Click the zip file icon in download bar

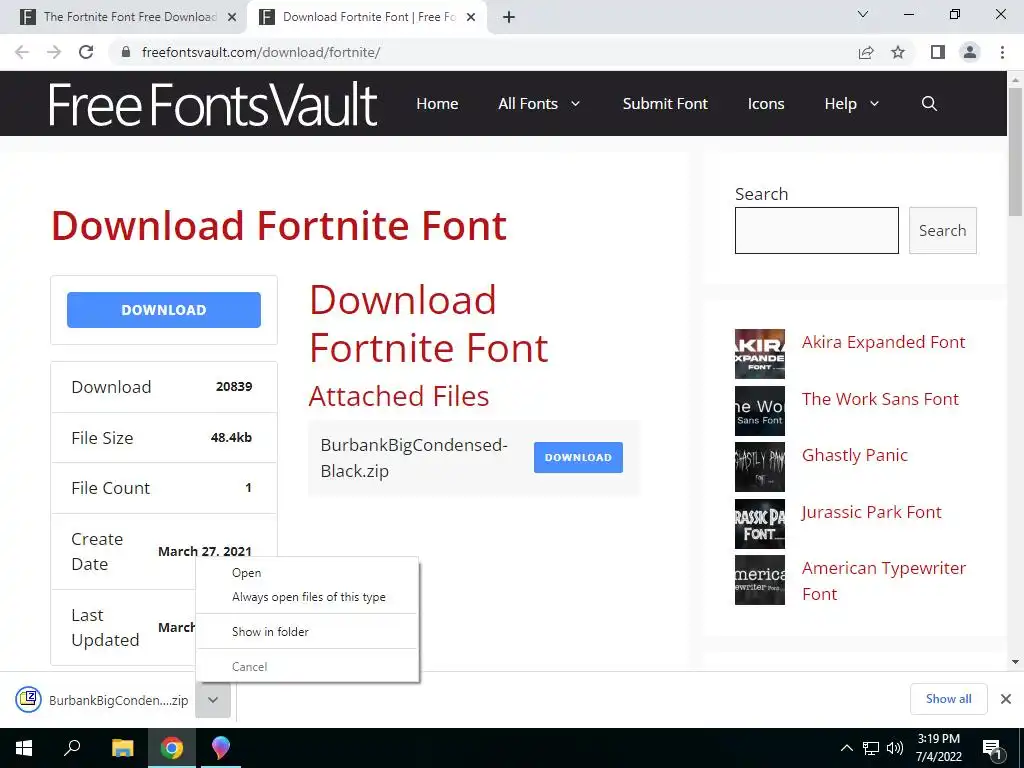pos(28,699)
